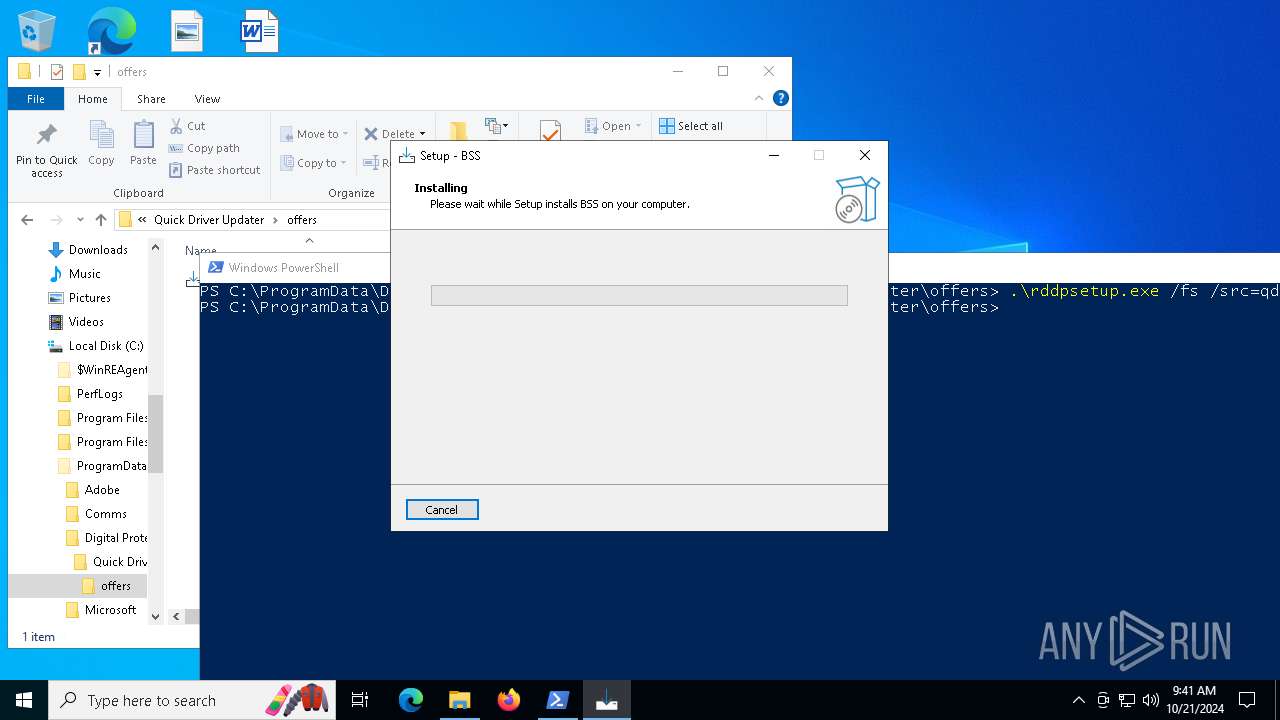1280x720 pixels.
Task: Cancel the BSS setup installation
Action: pyautogui.click(x=442, y=510)
